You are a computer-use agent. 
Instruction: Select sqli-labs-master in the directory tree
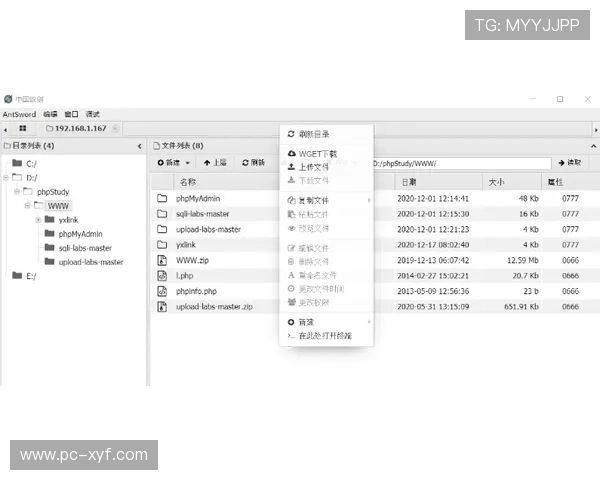85,248
